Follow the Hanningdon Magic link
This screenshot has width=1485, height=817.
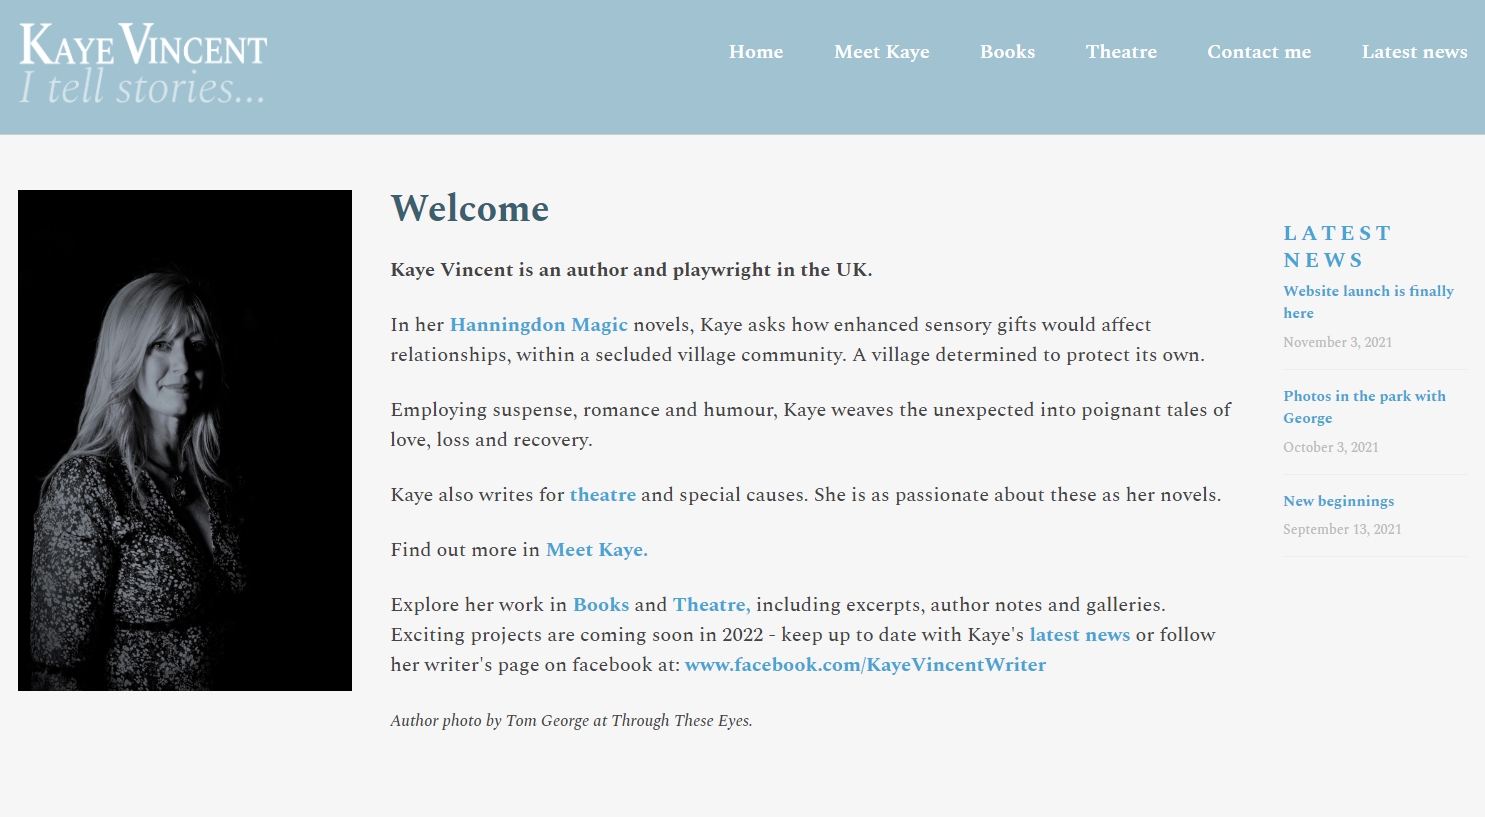click(539, 324)
